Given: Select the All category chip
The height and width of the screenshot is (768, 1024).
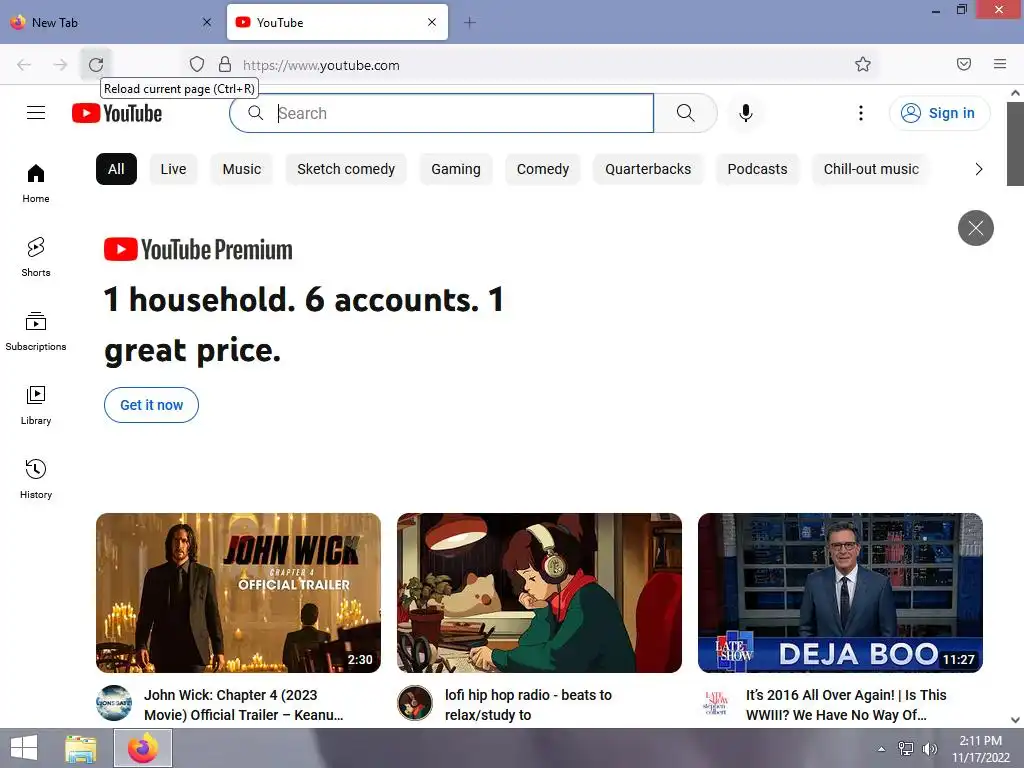Looking at the screenshot, I should 116,169.
